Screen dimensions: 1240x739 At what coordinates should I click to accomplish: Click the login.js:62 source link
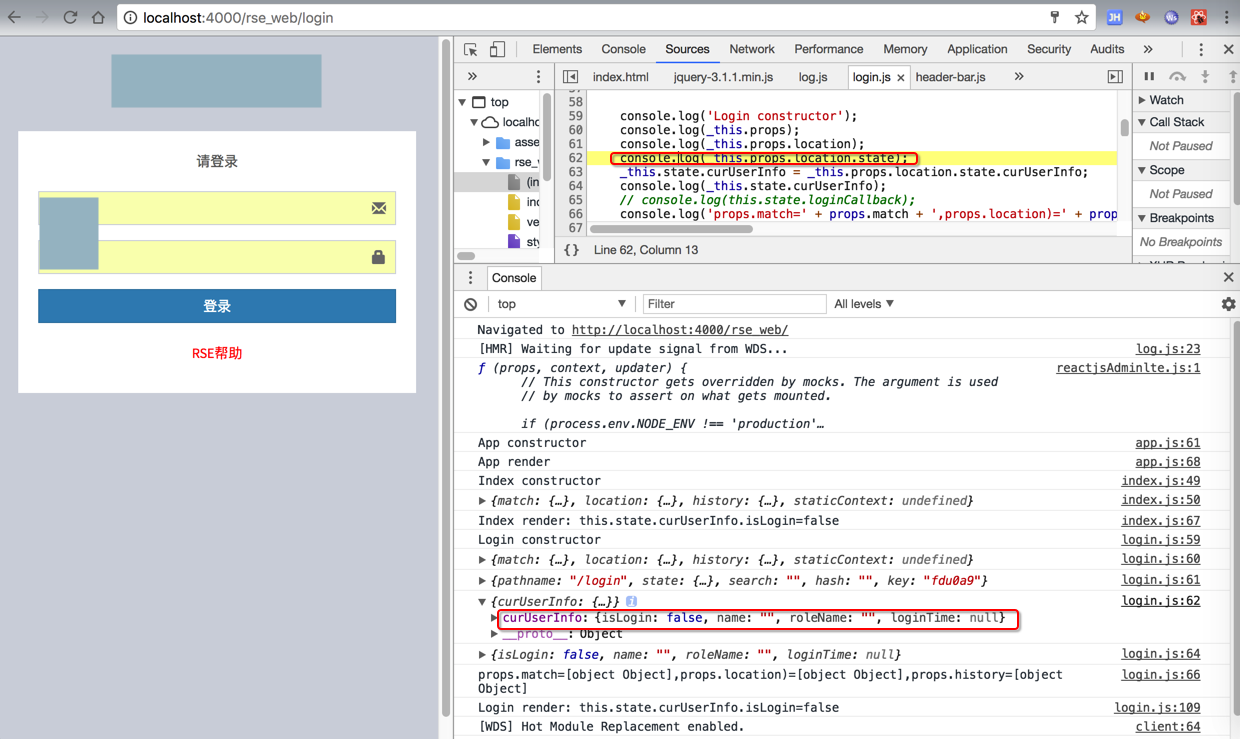click(1160, 601)
